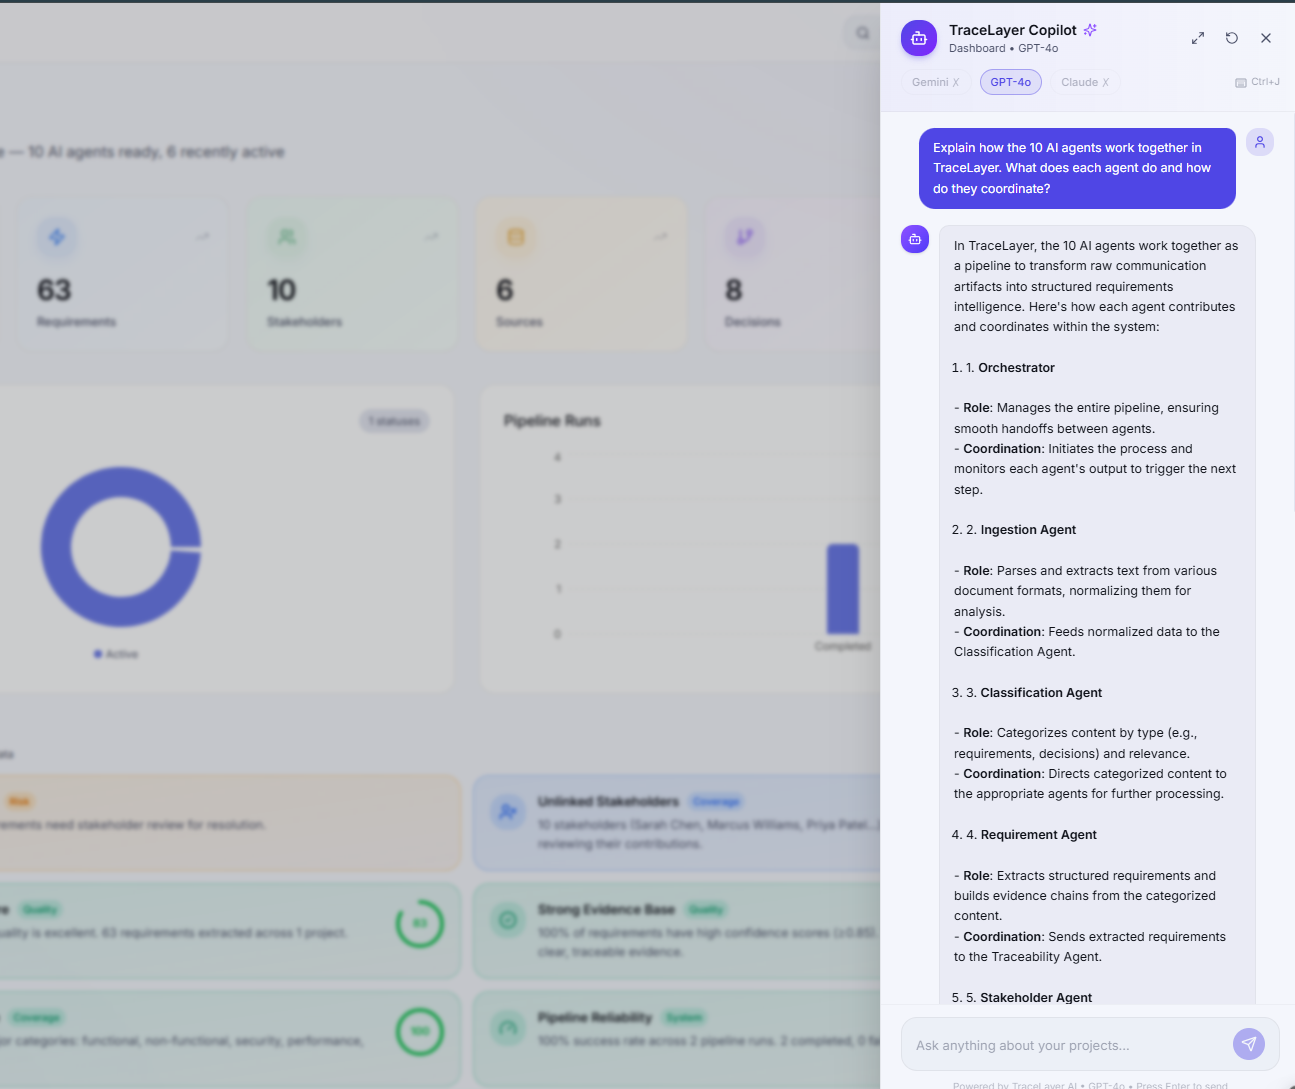Open the search icon in the dashboard header
Image resolution: width=1295 pixels, height=1089 pixels.
pos(862,33)
